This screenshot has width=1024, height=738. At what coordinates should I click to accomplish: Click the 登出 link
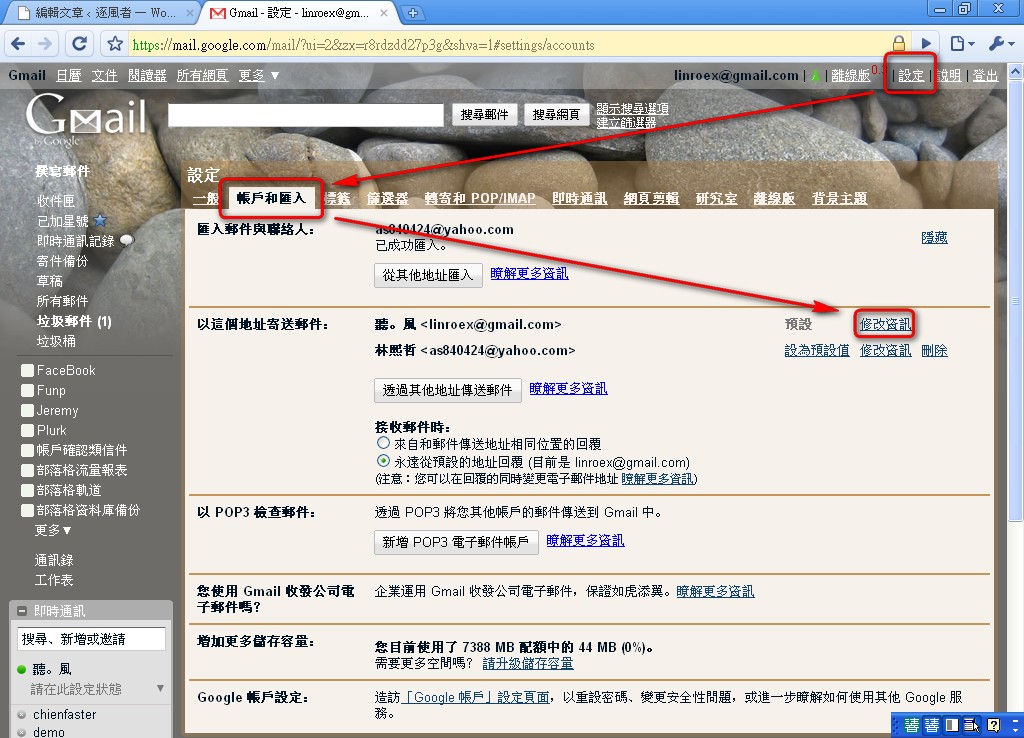coord(985,76)
